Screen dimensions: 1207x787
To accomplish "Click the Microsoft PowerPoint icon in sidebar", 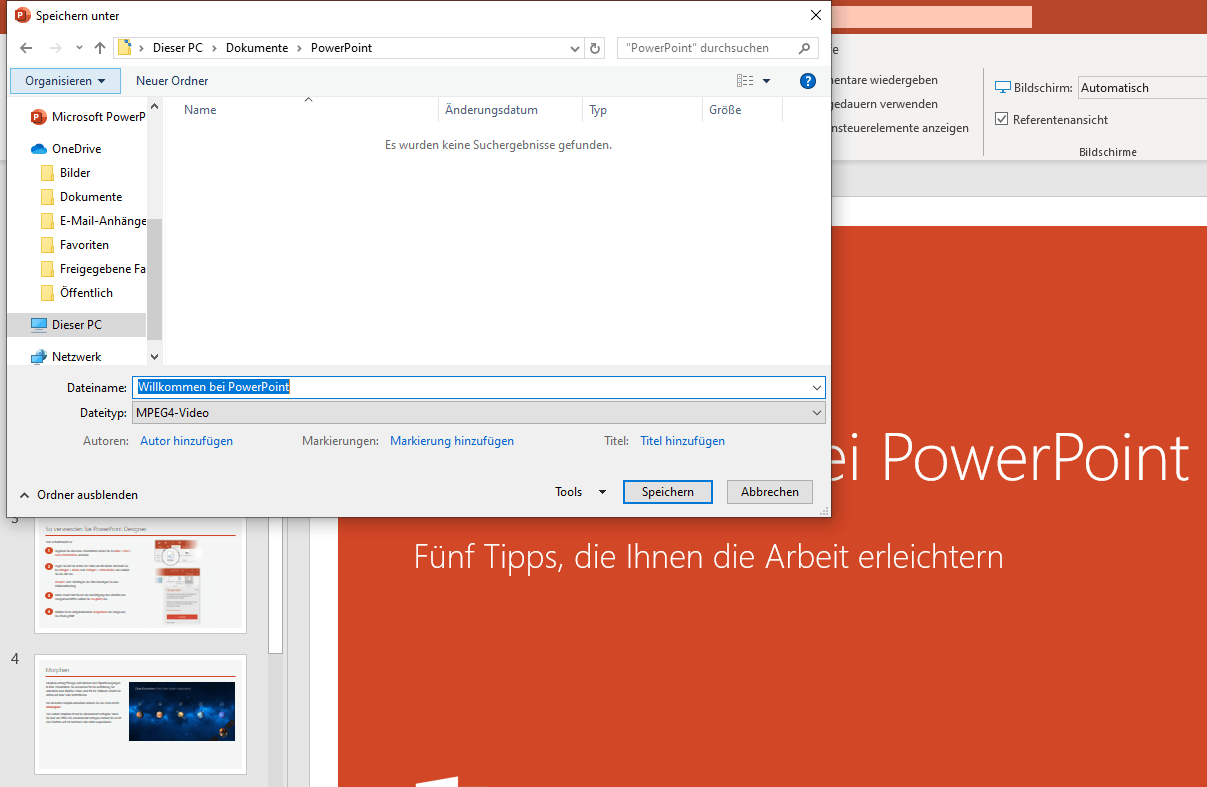I will 39,117.
